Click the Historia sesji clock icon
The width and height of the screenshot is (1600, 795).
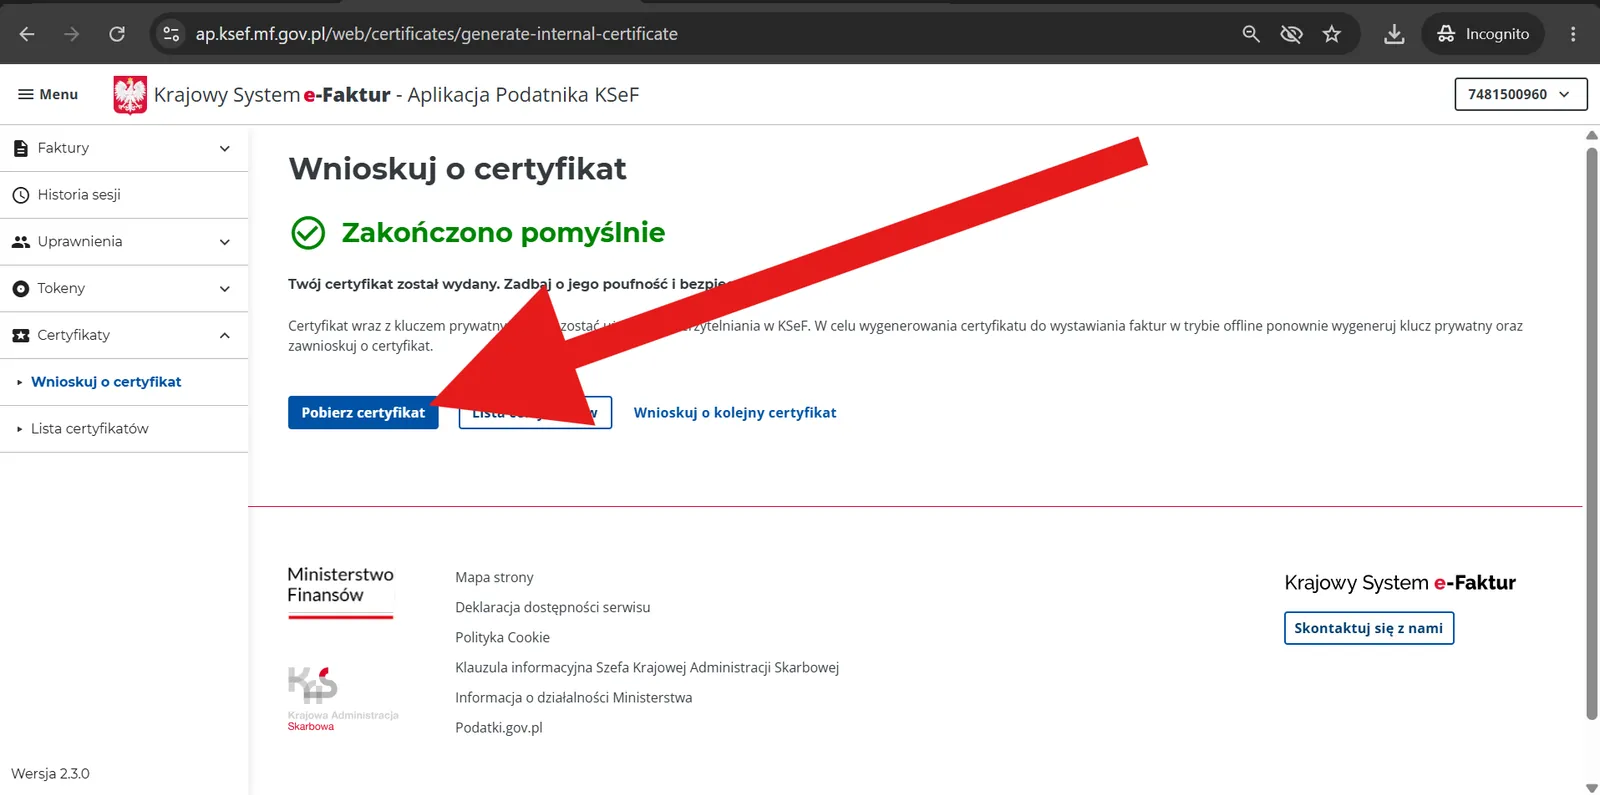(x=21, y=195)
